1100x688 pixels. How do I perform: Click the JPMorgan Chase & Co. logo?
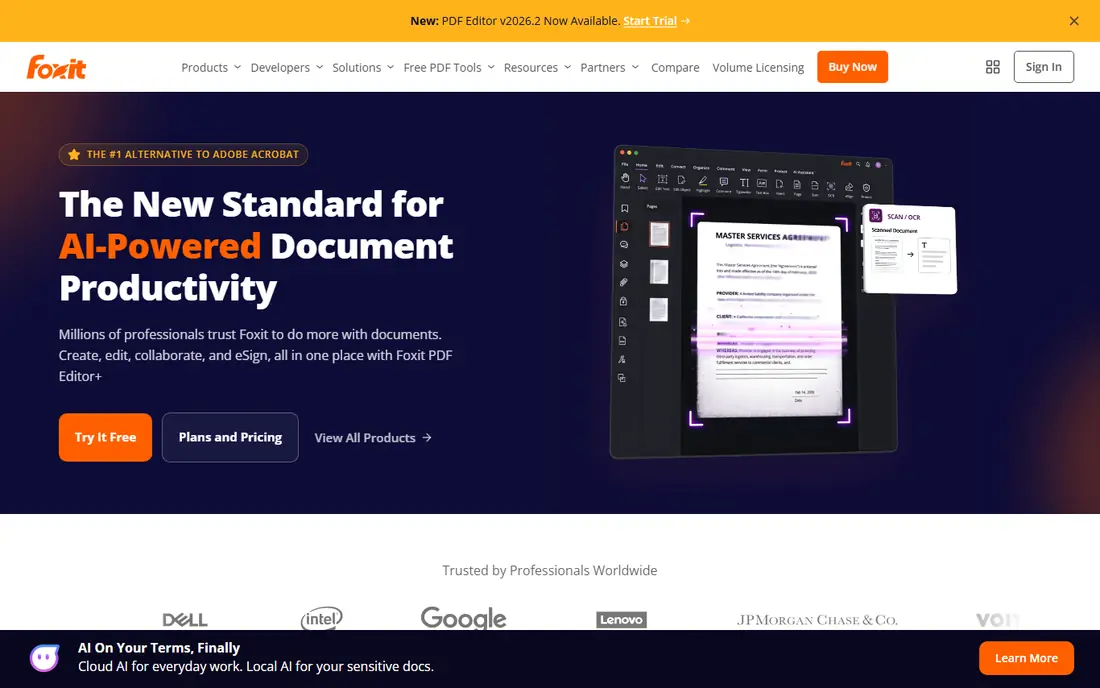[817, 620]
